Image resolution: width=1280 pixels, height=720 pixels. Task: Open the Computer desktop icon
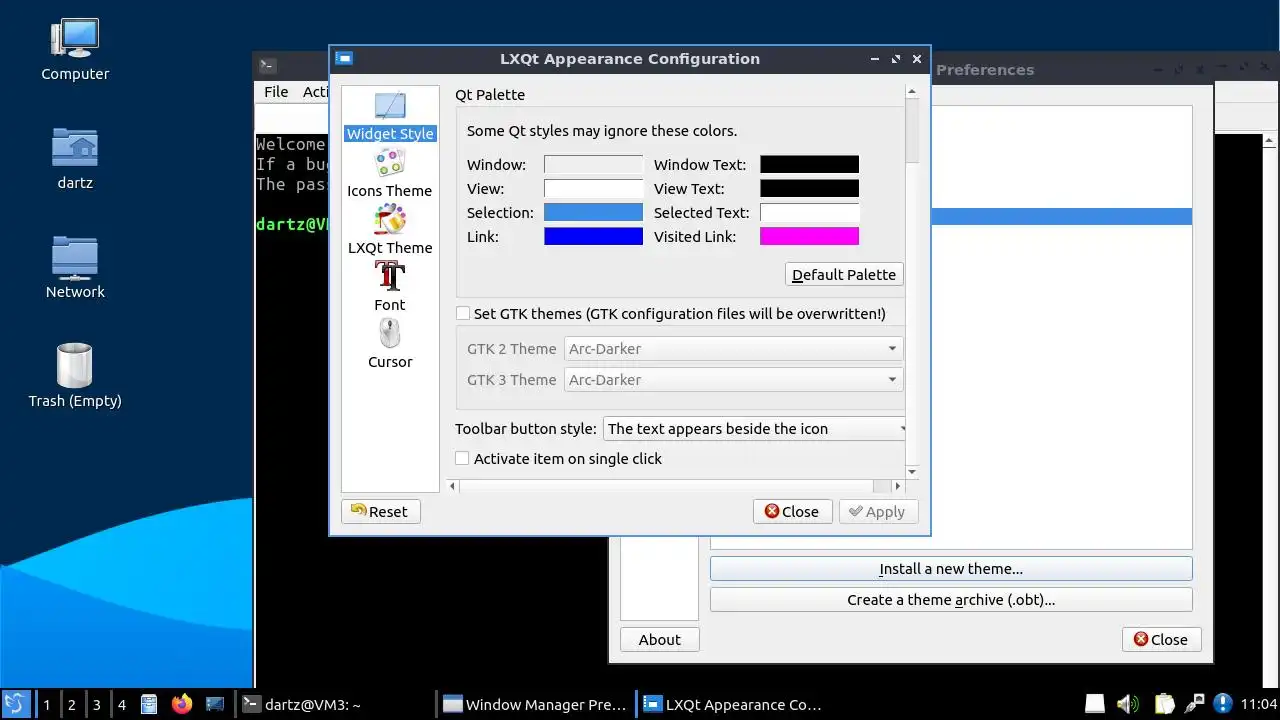coord(75,50)
